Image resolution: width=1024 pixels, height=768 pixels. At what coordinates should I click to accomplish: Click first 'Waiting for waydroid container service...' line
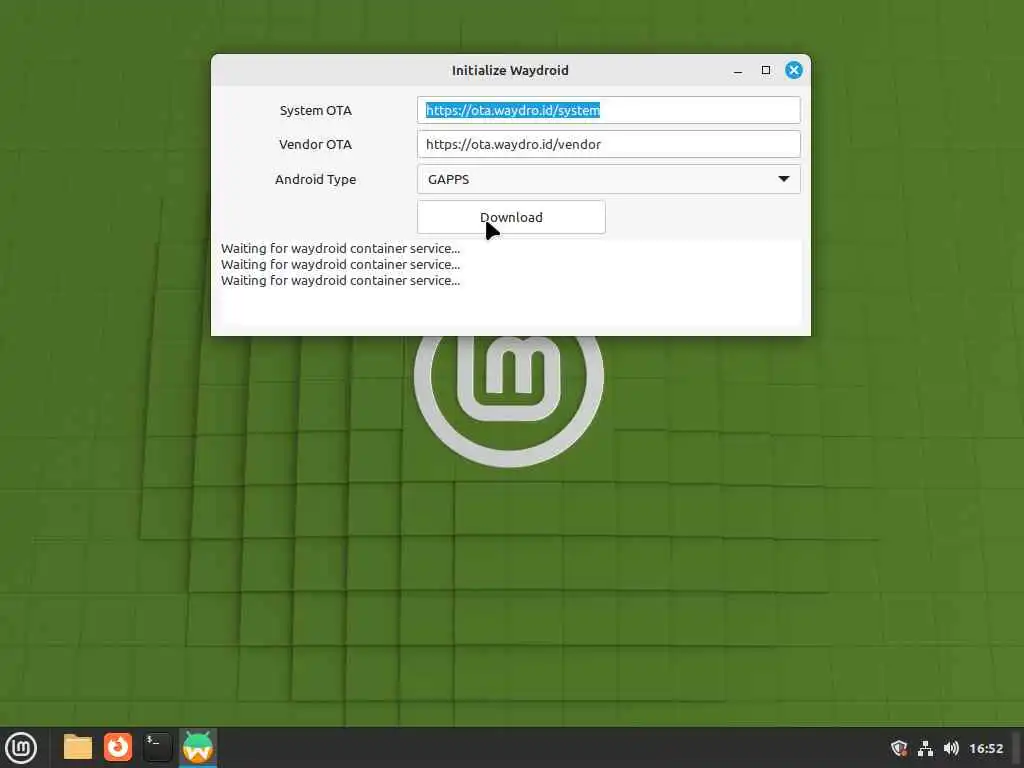(x=340, y=248)
